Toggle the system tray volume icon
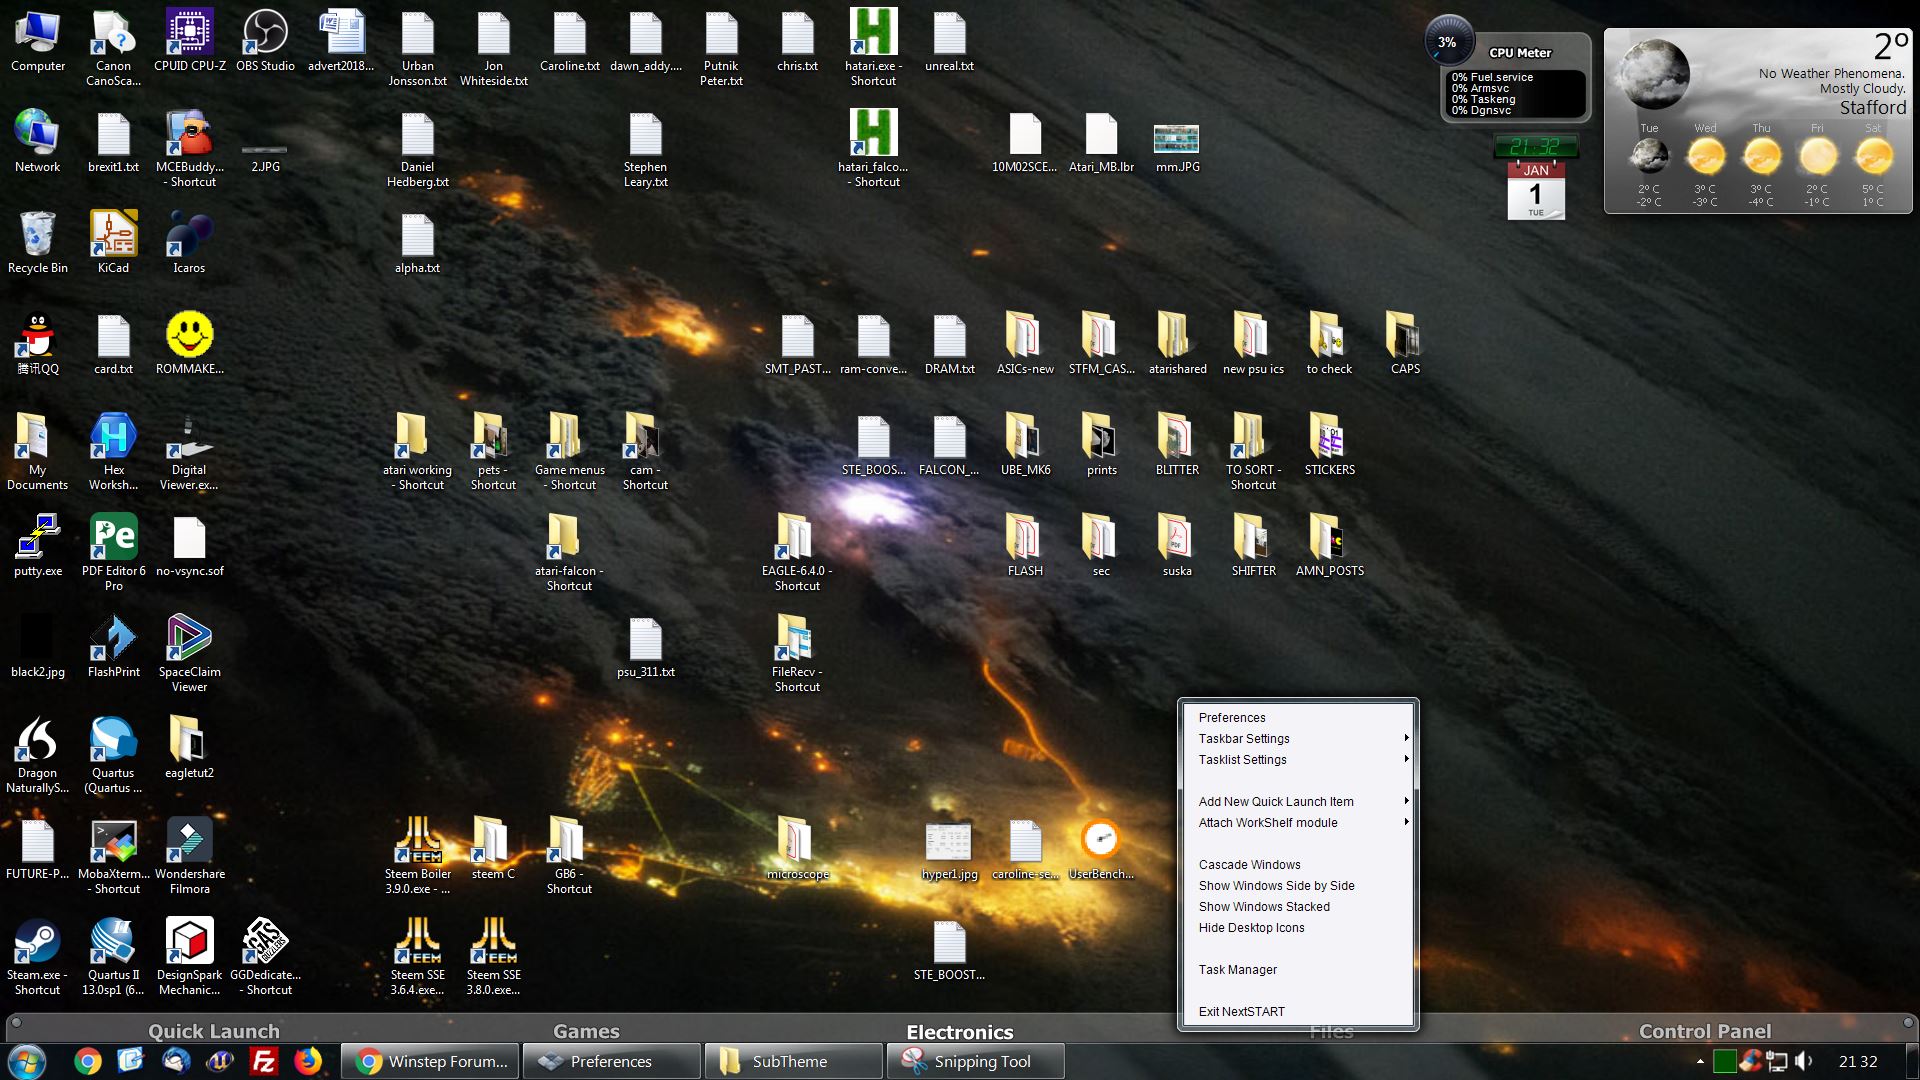Image resolution: width=1920 pixels, height=1080 pixels. [1803, 1061]
